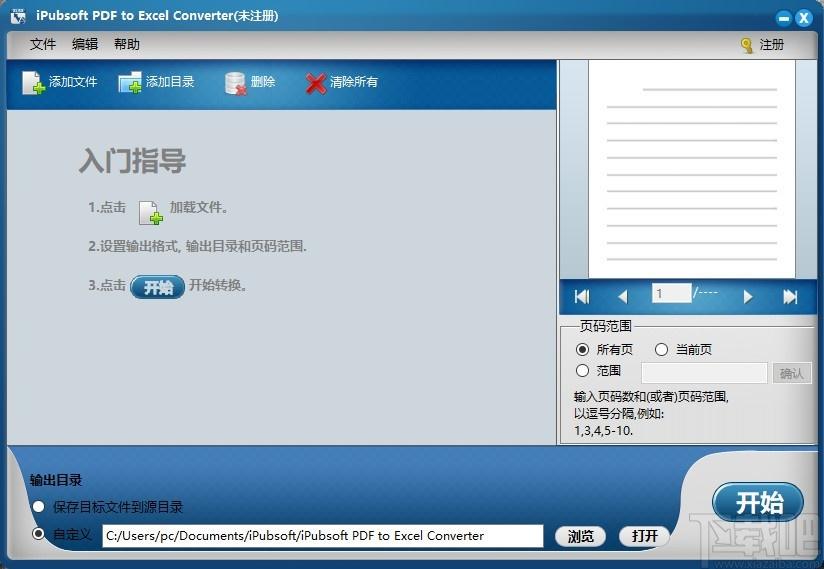
Task: Minimize the converter window
Action: (784, 18)
